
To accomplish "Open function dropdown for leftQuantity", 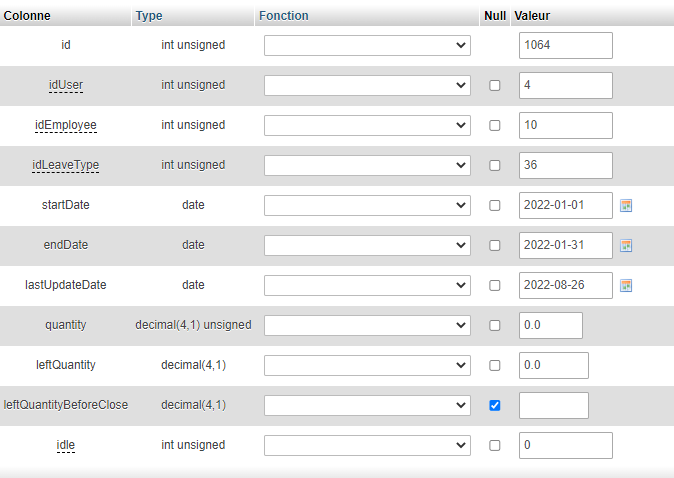I will 367,365.
